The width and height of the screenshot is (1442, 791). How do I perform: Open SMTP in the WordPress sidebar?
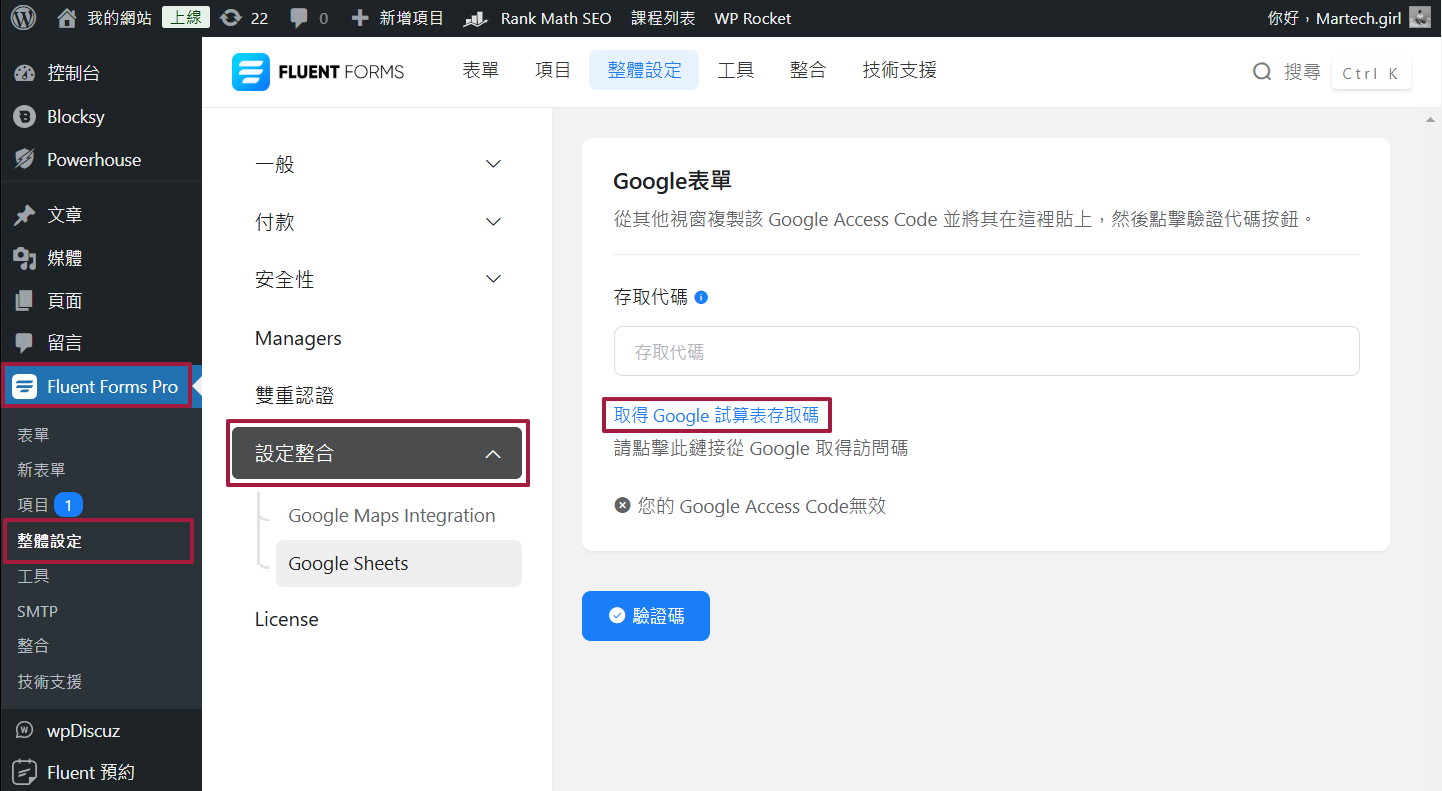coord(37,612)
